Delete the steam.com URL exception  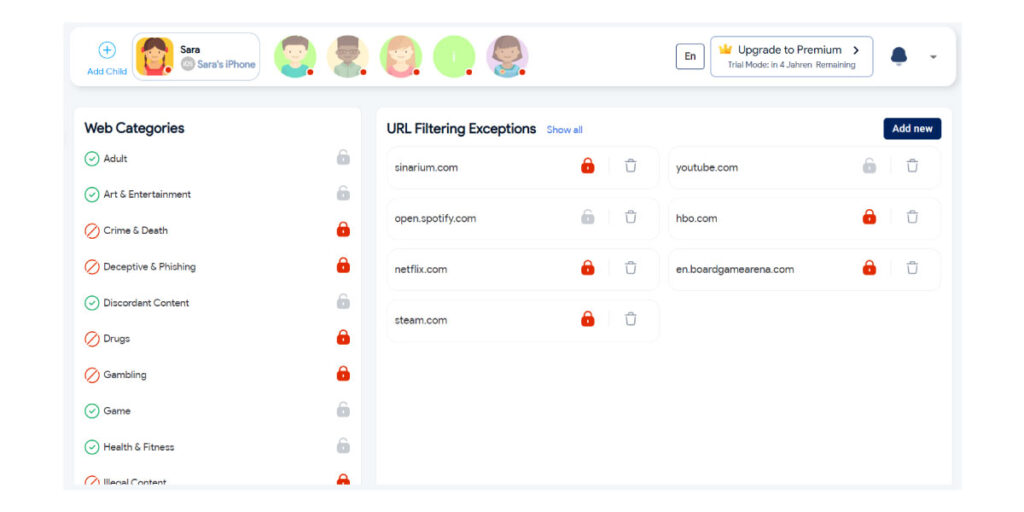coord(630,319)
